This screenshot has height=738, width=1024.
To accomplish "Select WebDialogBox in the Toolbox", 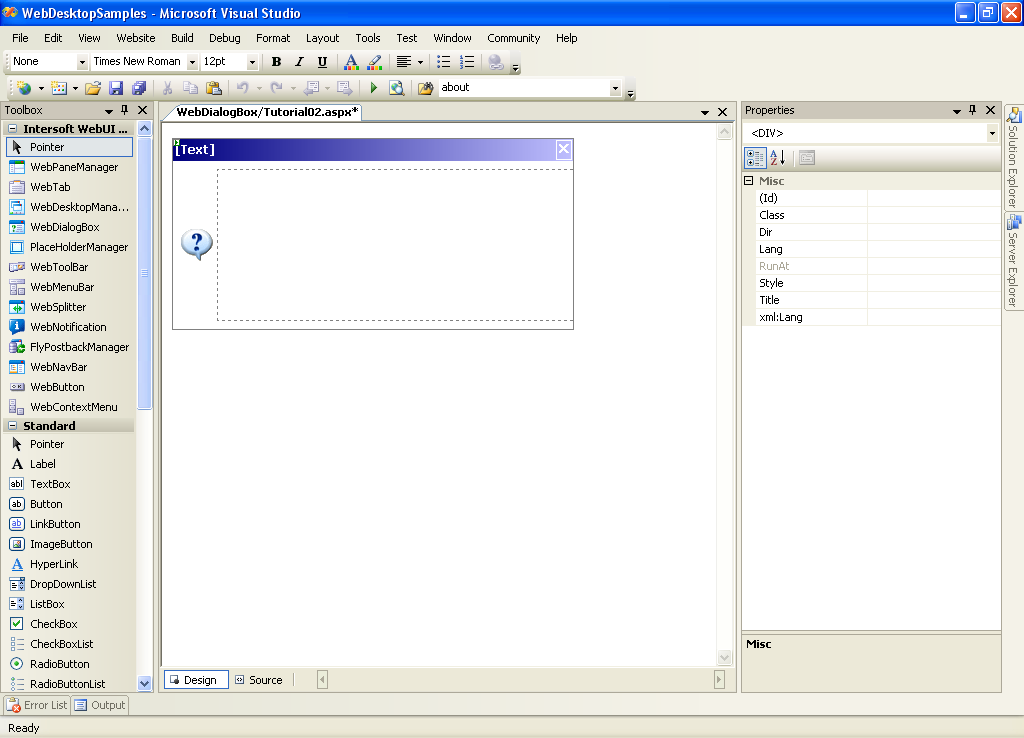I will tap(65, 227).
